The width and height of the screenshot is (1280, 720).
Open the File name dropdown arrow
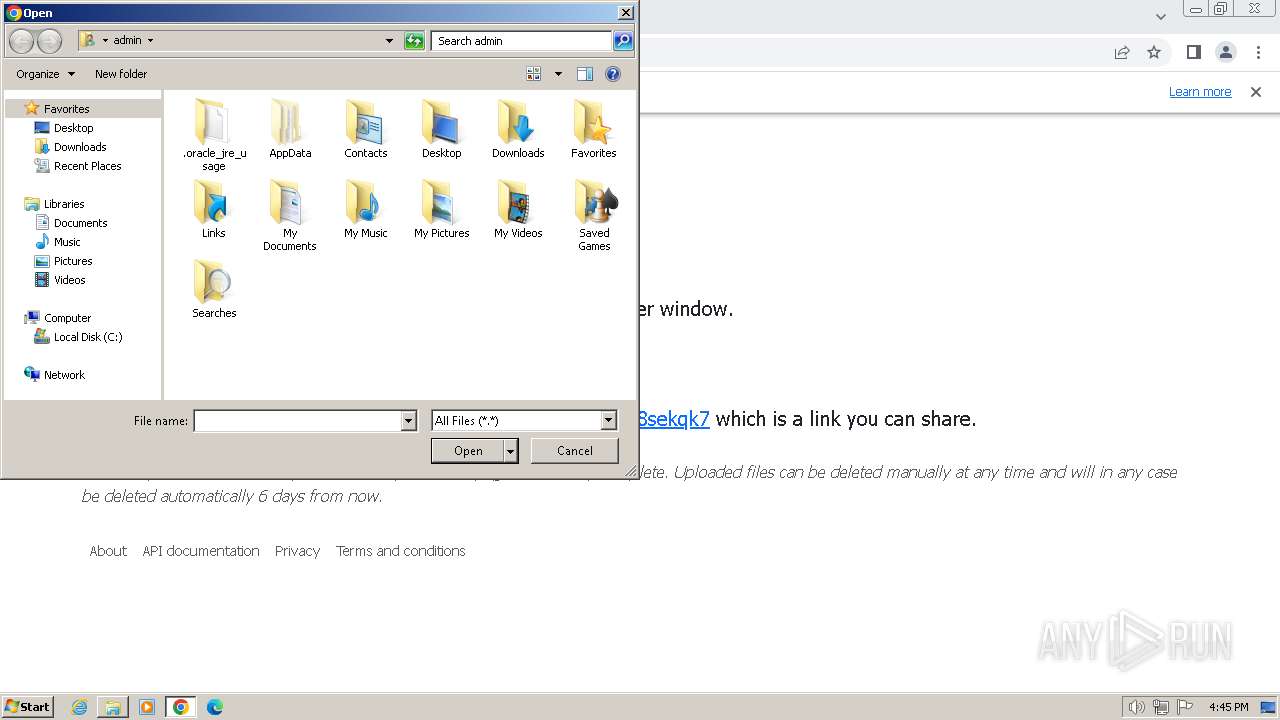[x=408, y=421]
